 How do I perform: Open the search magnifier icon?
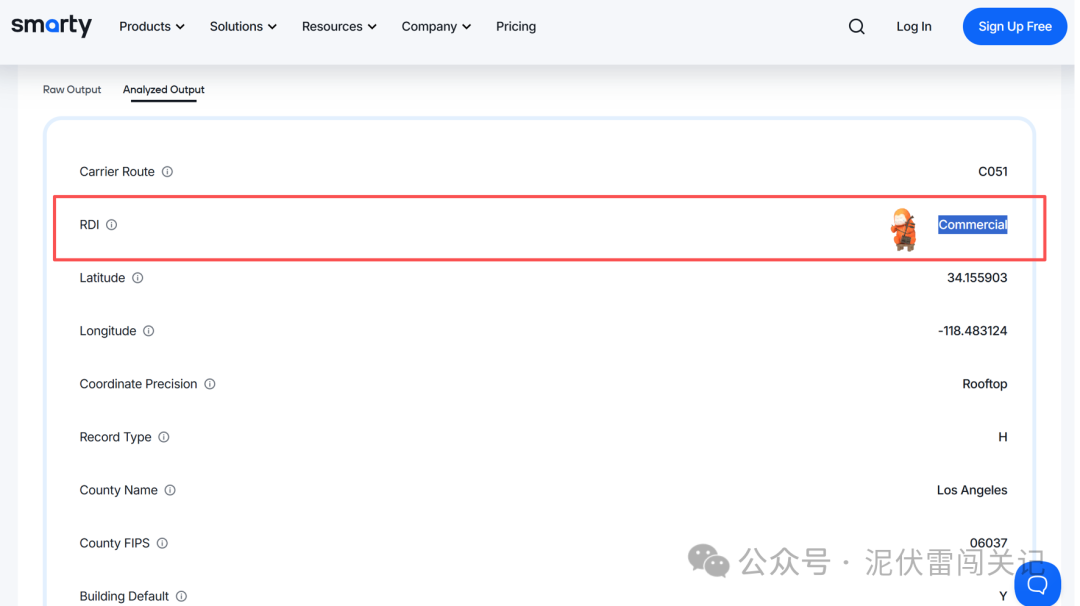(856, 26)
